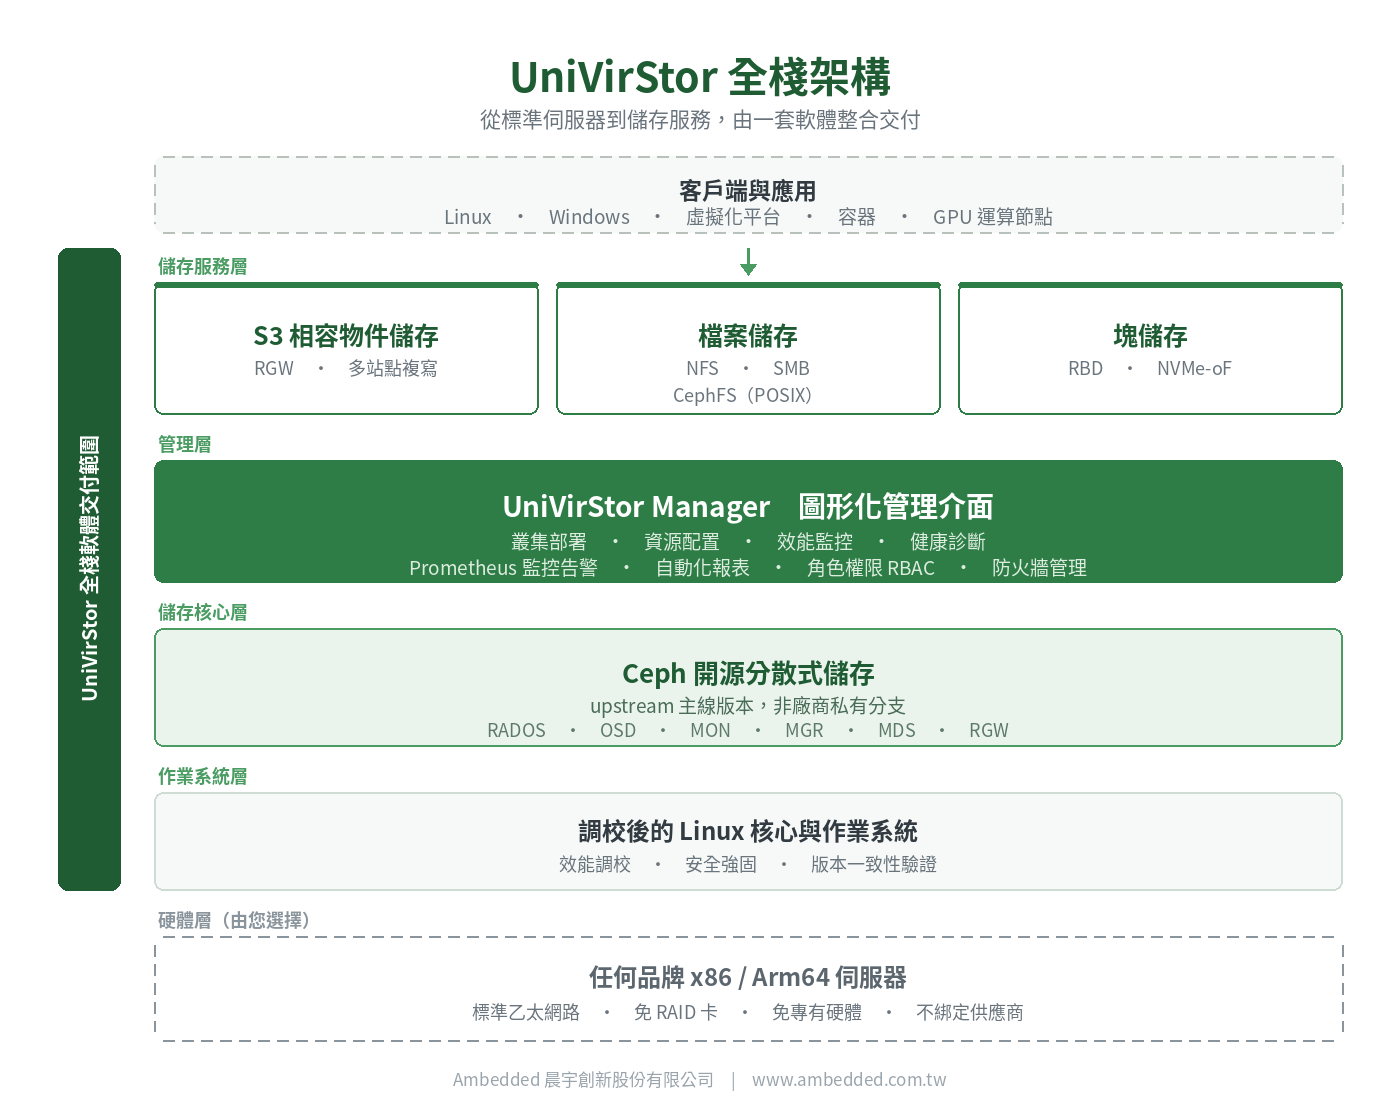Viewport: 1400px width, 1100px height.
Task: Click '任何品牌 x86 / Arm64 伺服器' heading
Action: click(x=748, y=977)
